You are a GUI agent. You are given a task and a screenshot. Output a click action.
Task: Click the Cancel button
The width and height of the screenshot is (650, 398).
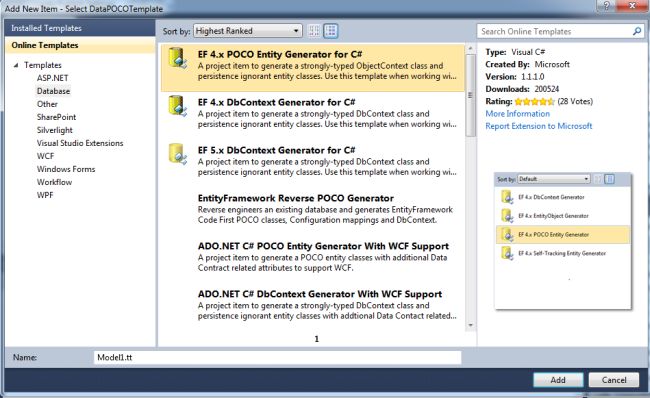pos(614,380)
